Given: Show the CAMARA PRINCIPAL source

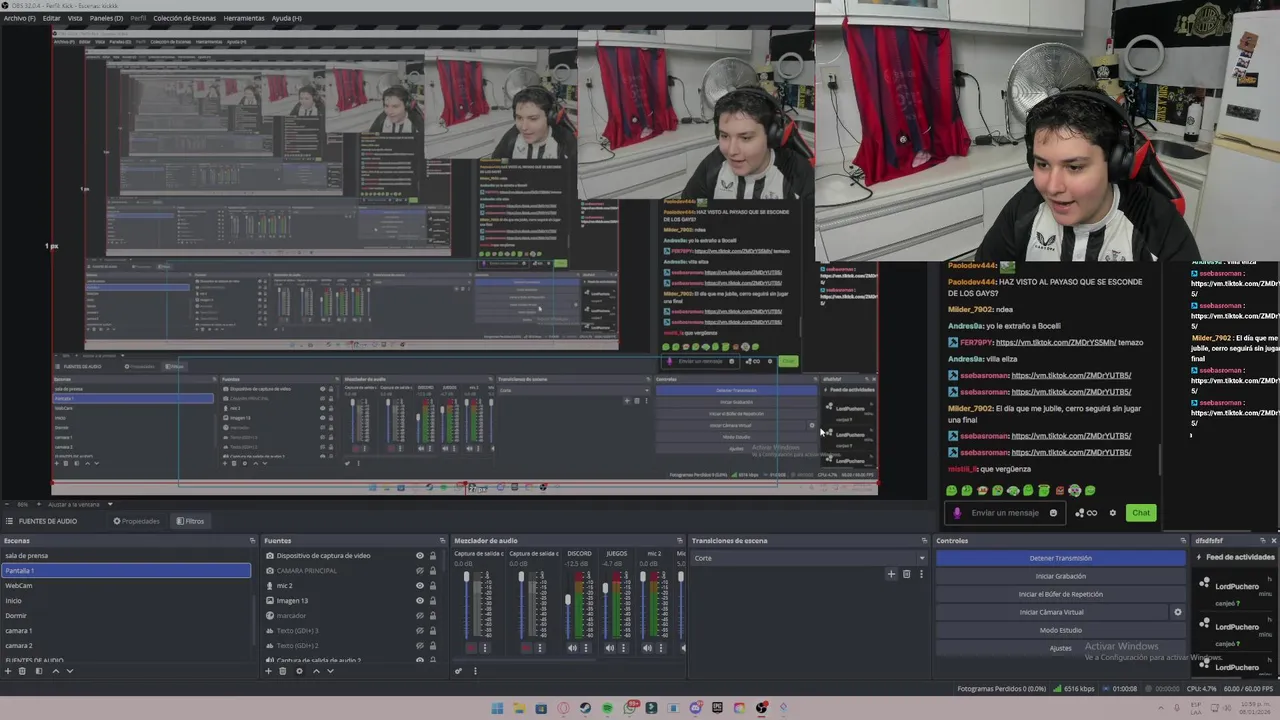Looking at the screenshot, I should coord(420,570).
